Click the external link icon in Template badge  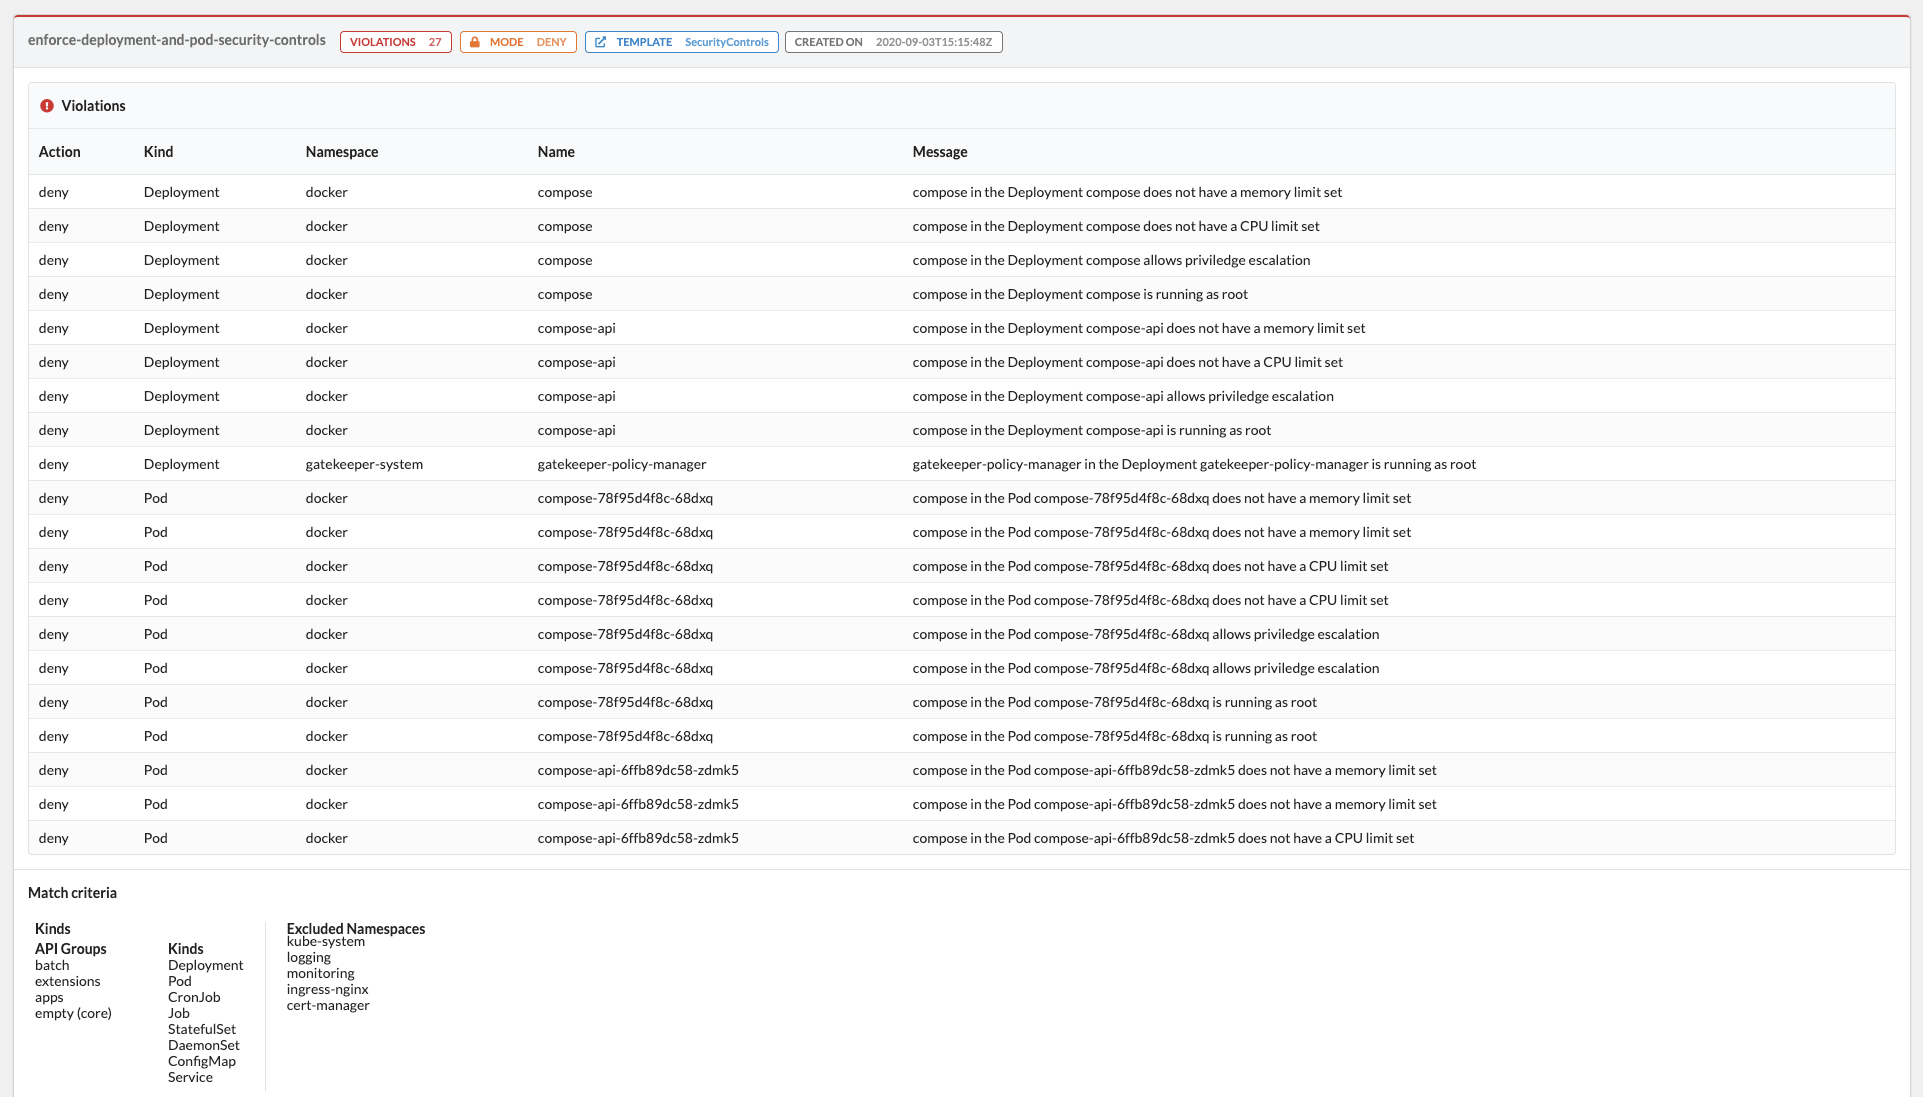(600, 42)
